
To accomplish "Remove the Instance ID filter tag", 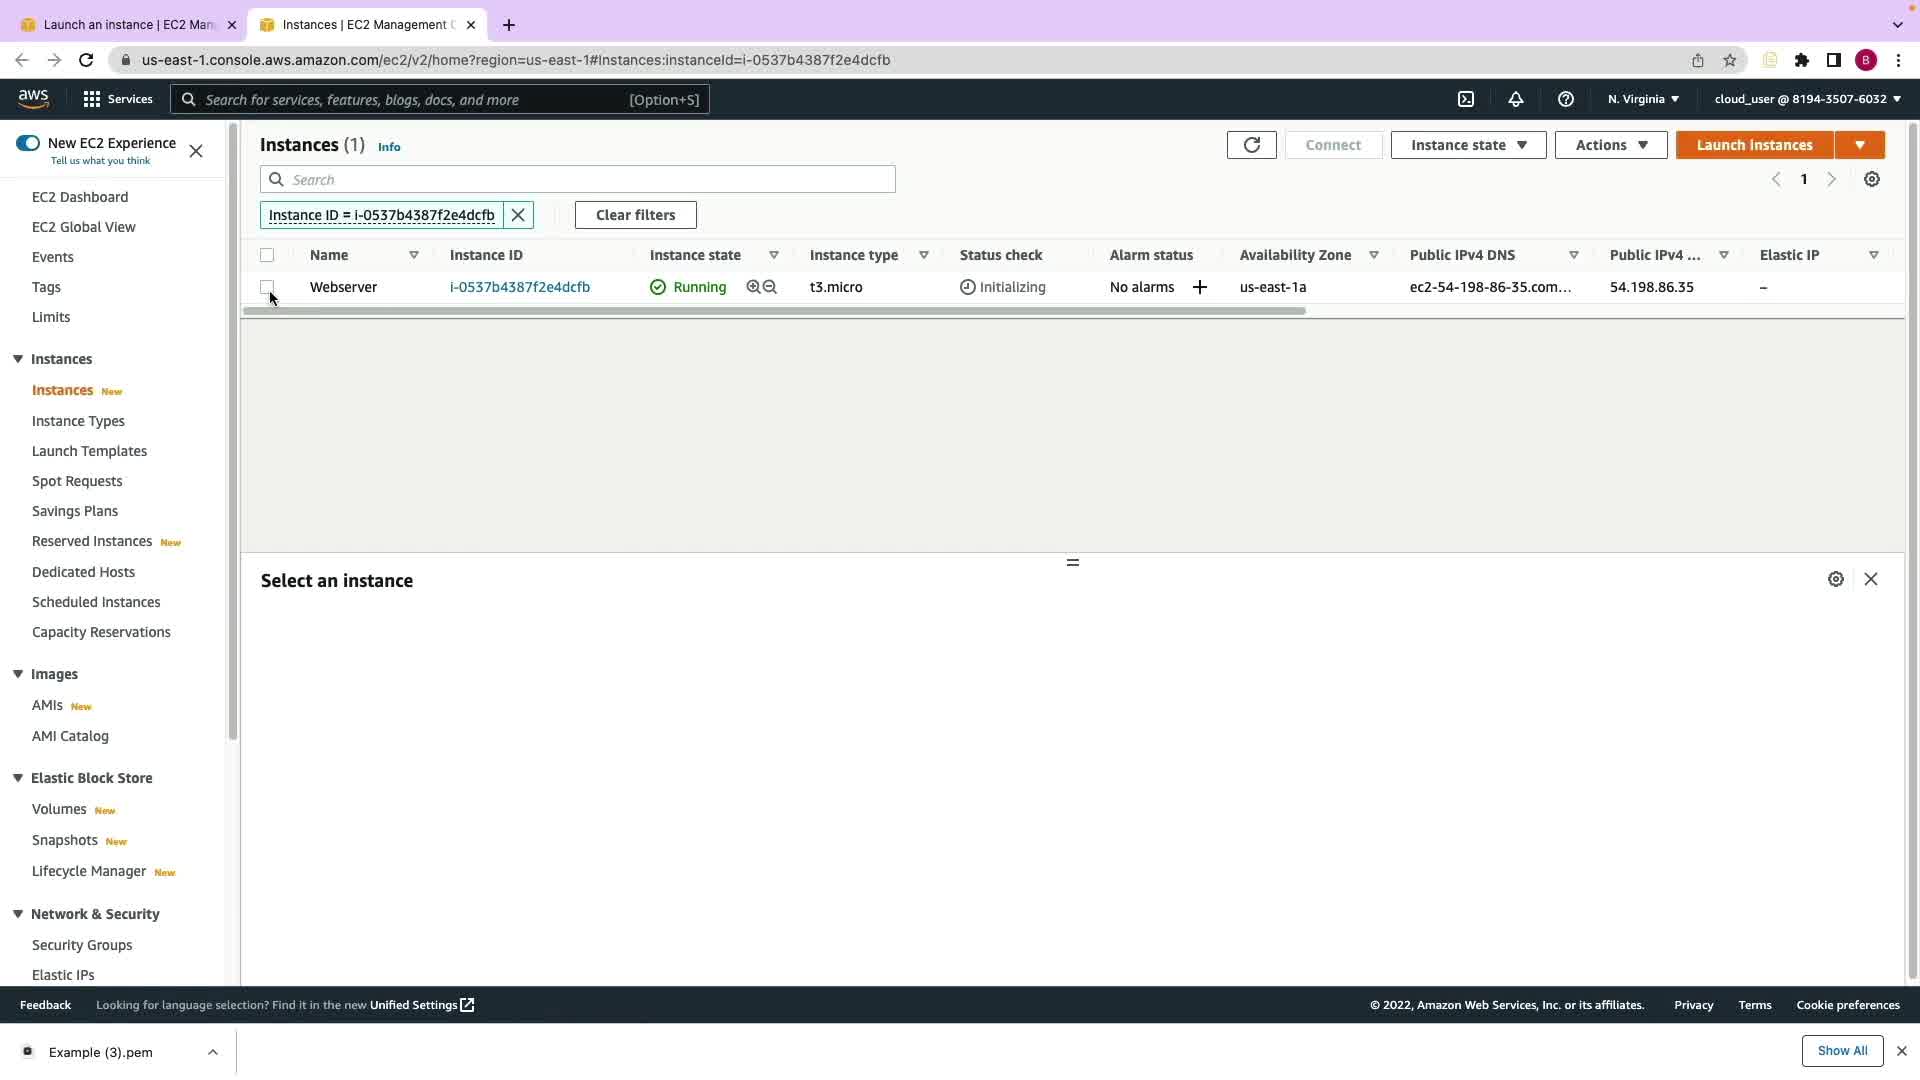I will click(x=518, y=215).
